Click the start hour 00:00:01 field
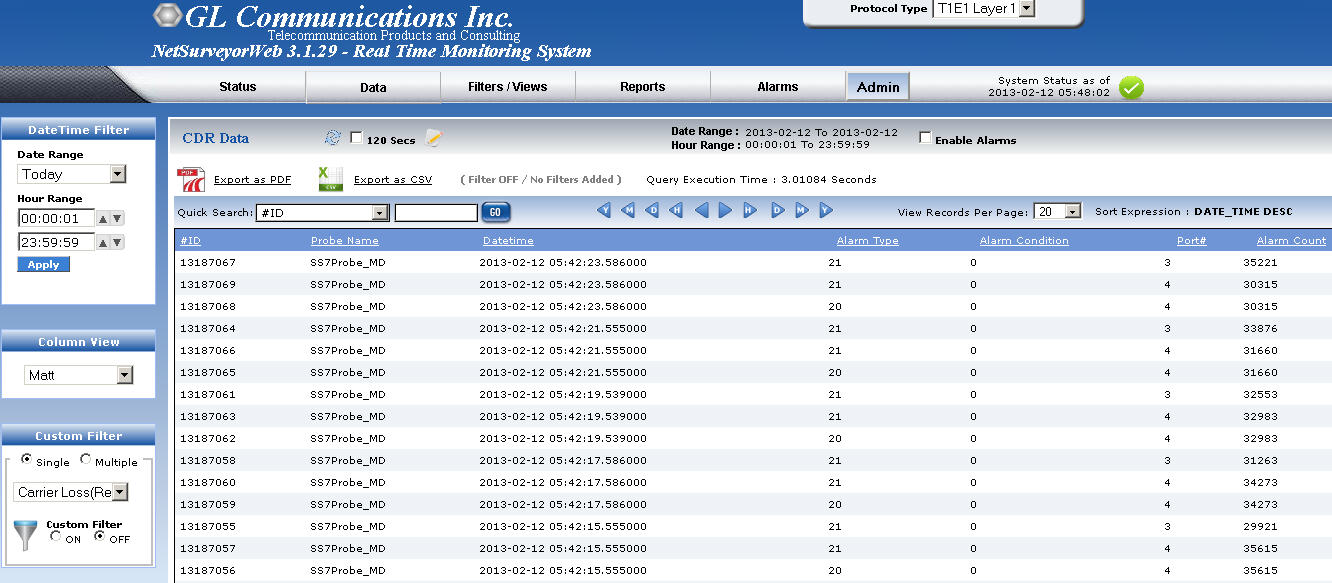This screenshot has height=583, width=1332. 56,218
